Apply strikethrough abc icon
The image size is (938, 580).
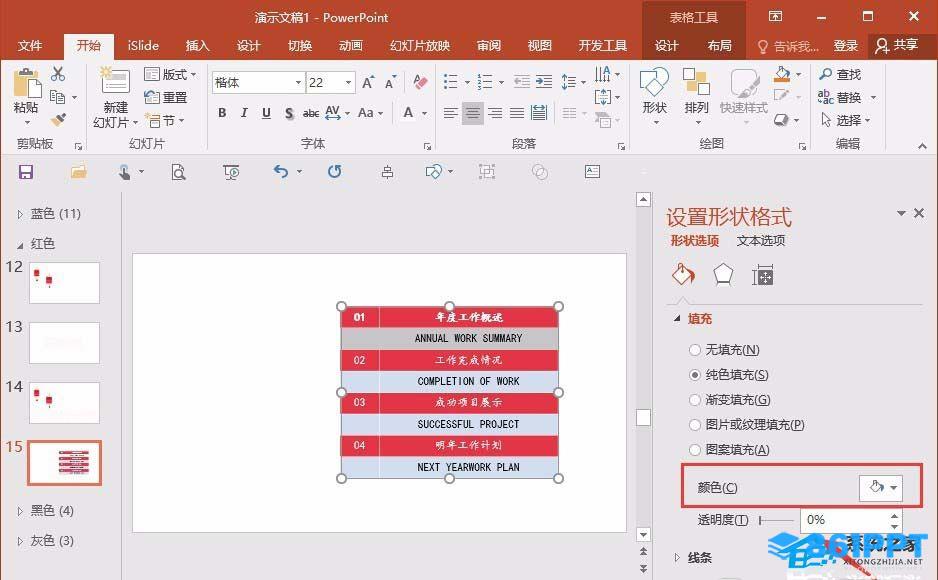tap(310, 113)
